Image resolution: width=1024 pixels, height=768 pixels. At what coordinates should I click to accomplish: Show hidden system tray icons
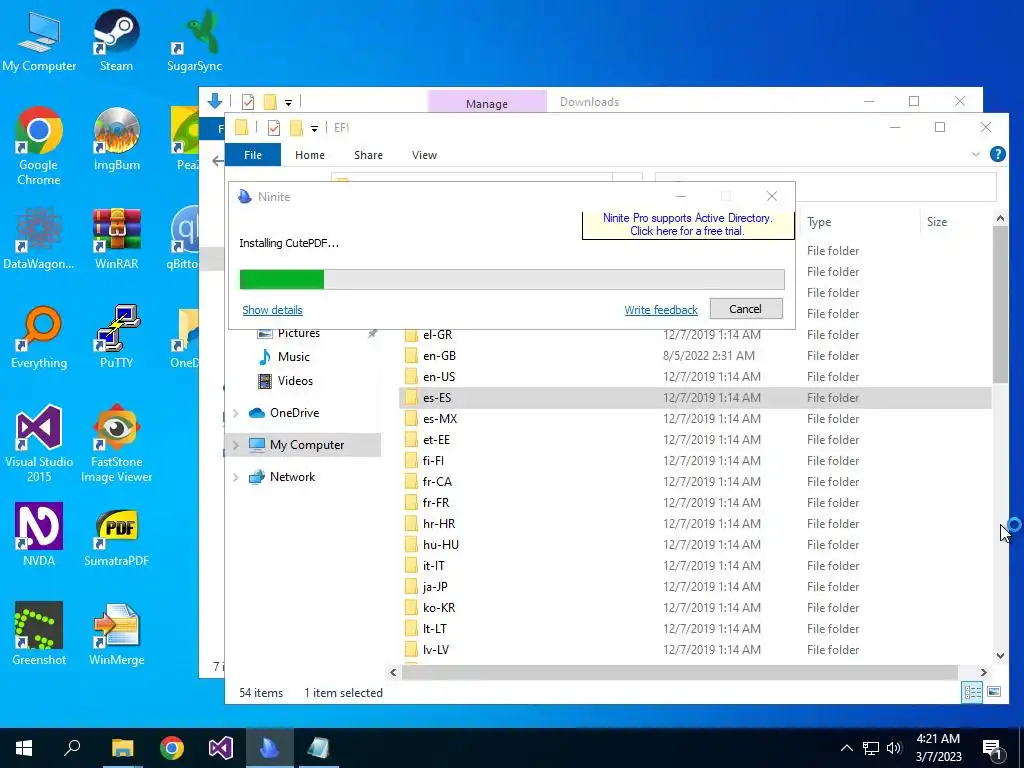click(846, 748)
